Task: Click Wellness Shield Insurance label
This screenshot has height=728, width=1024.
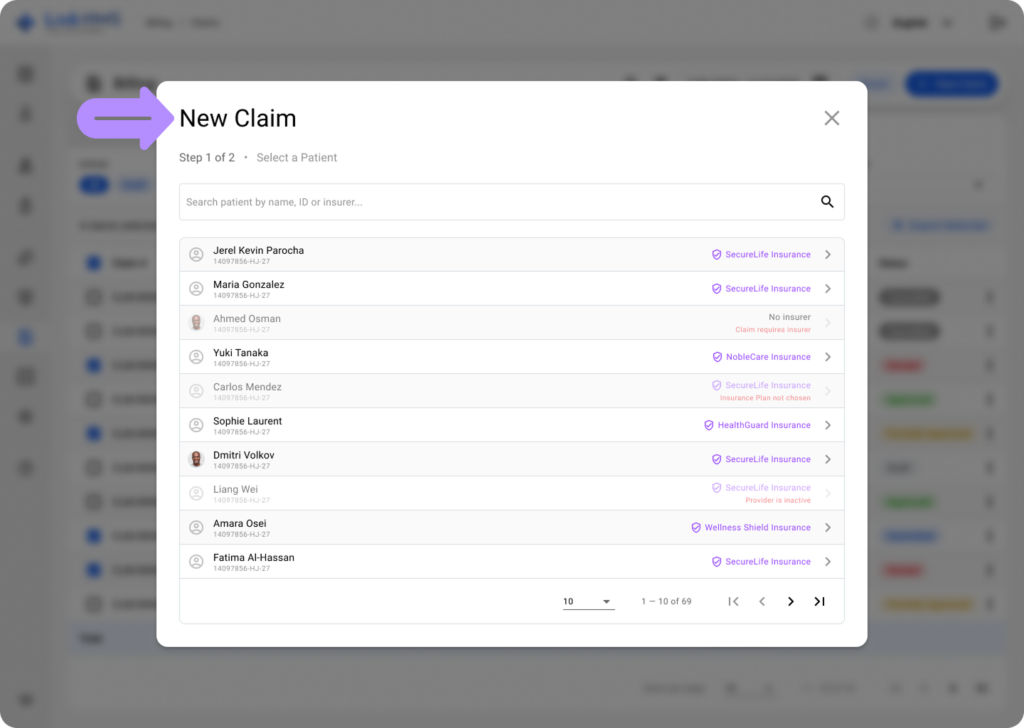Action: (750, 528)
